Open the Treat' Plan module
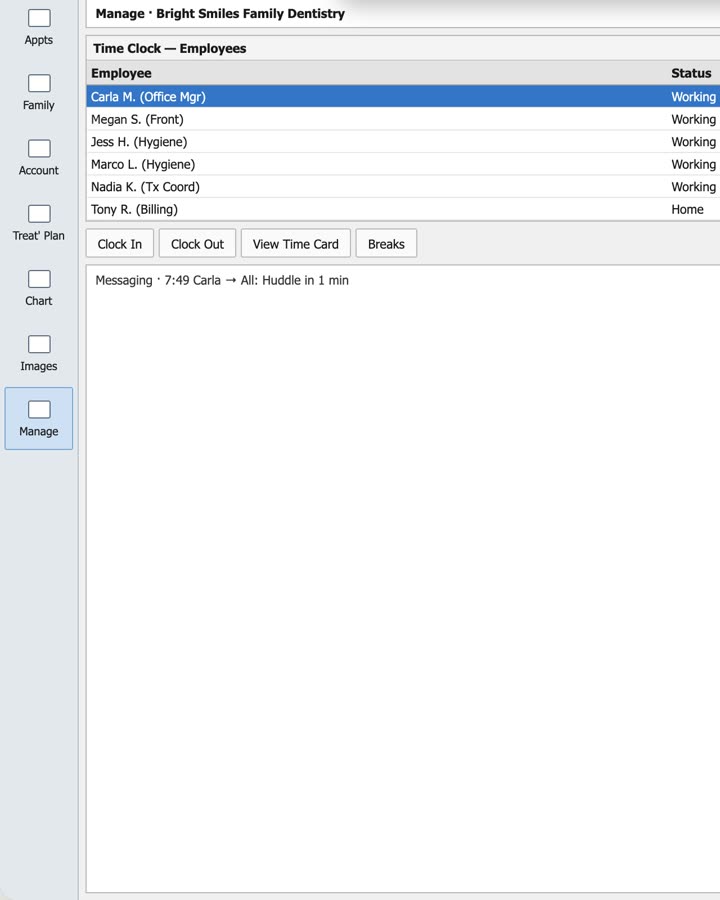 pyautogui.click(x=38, y=223)
